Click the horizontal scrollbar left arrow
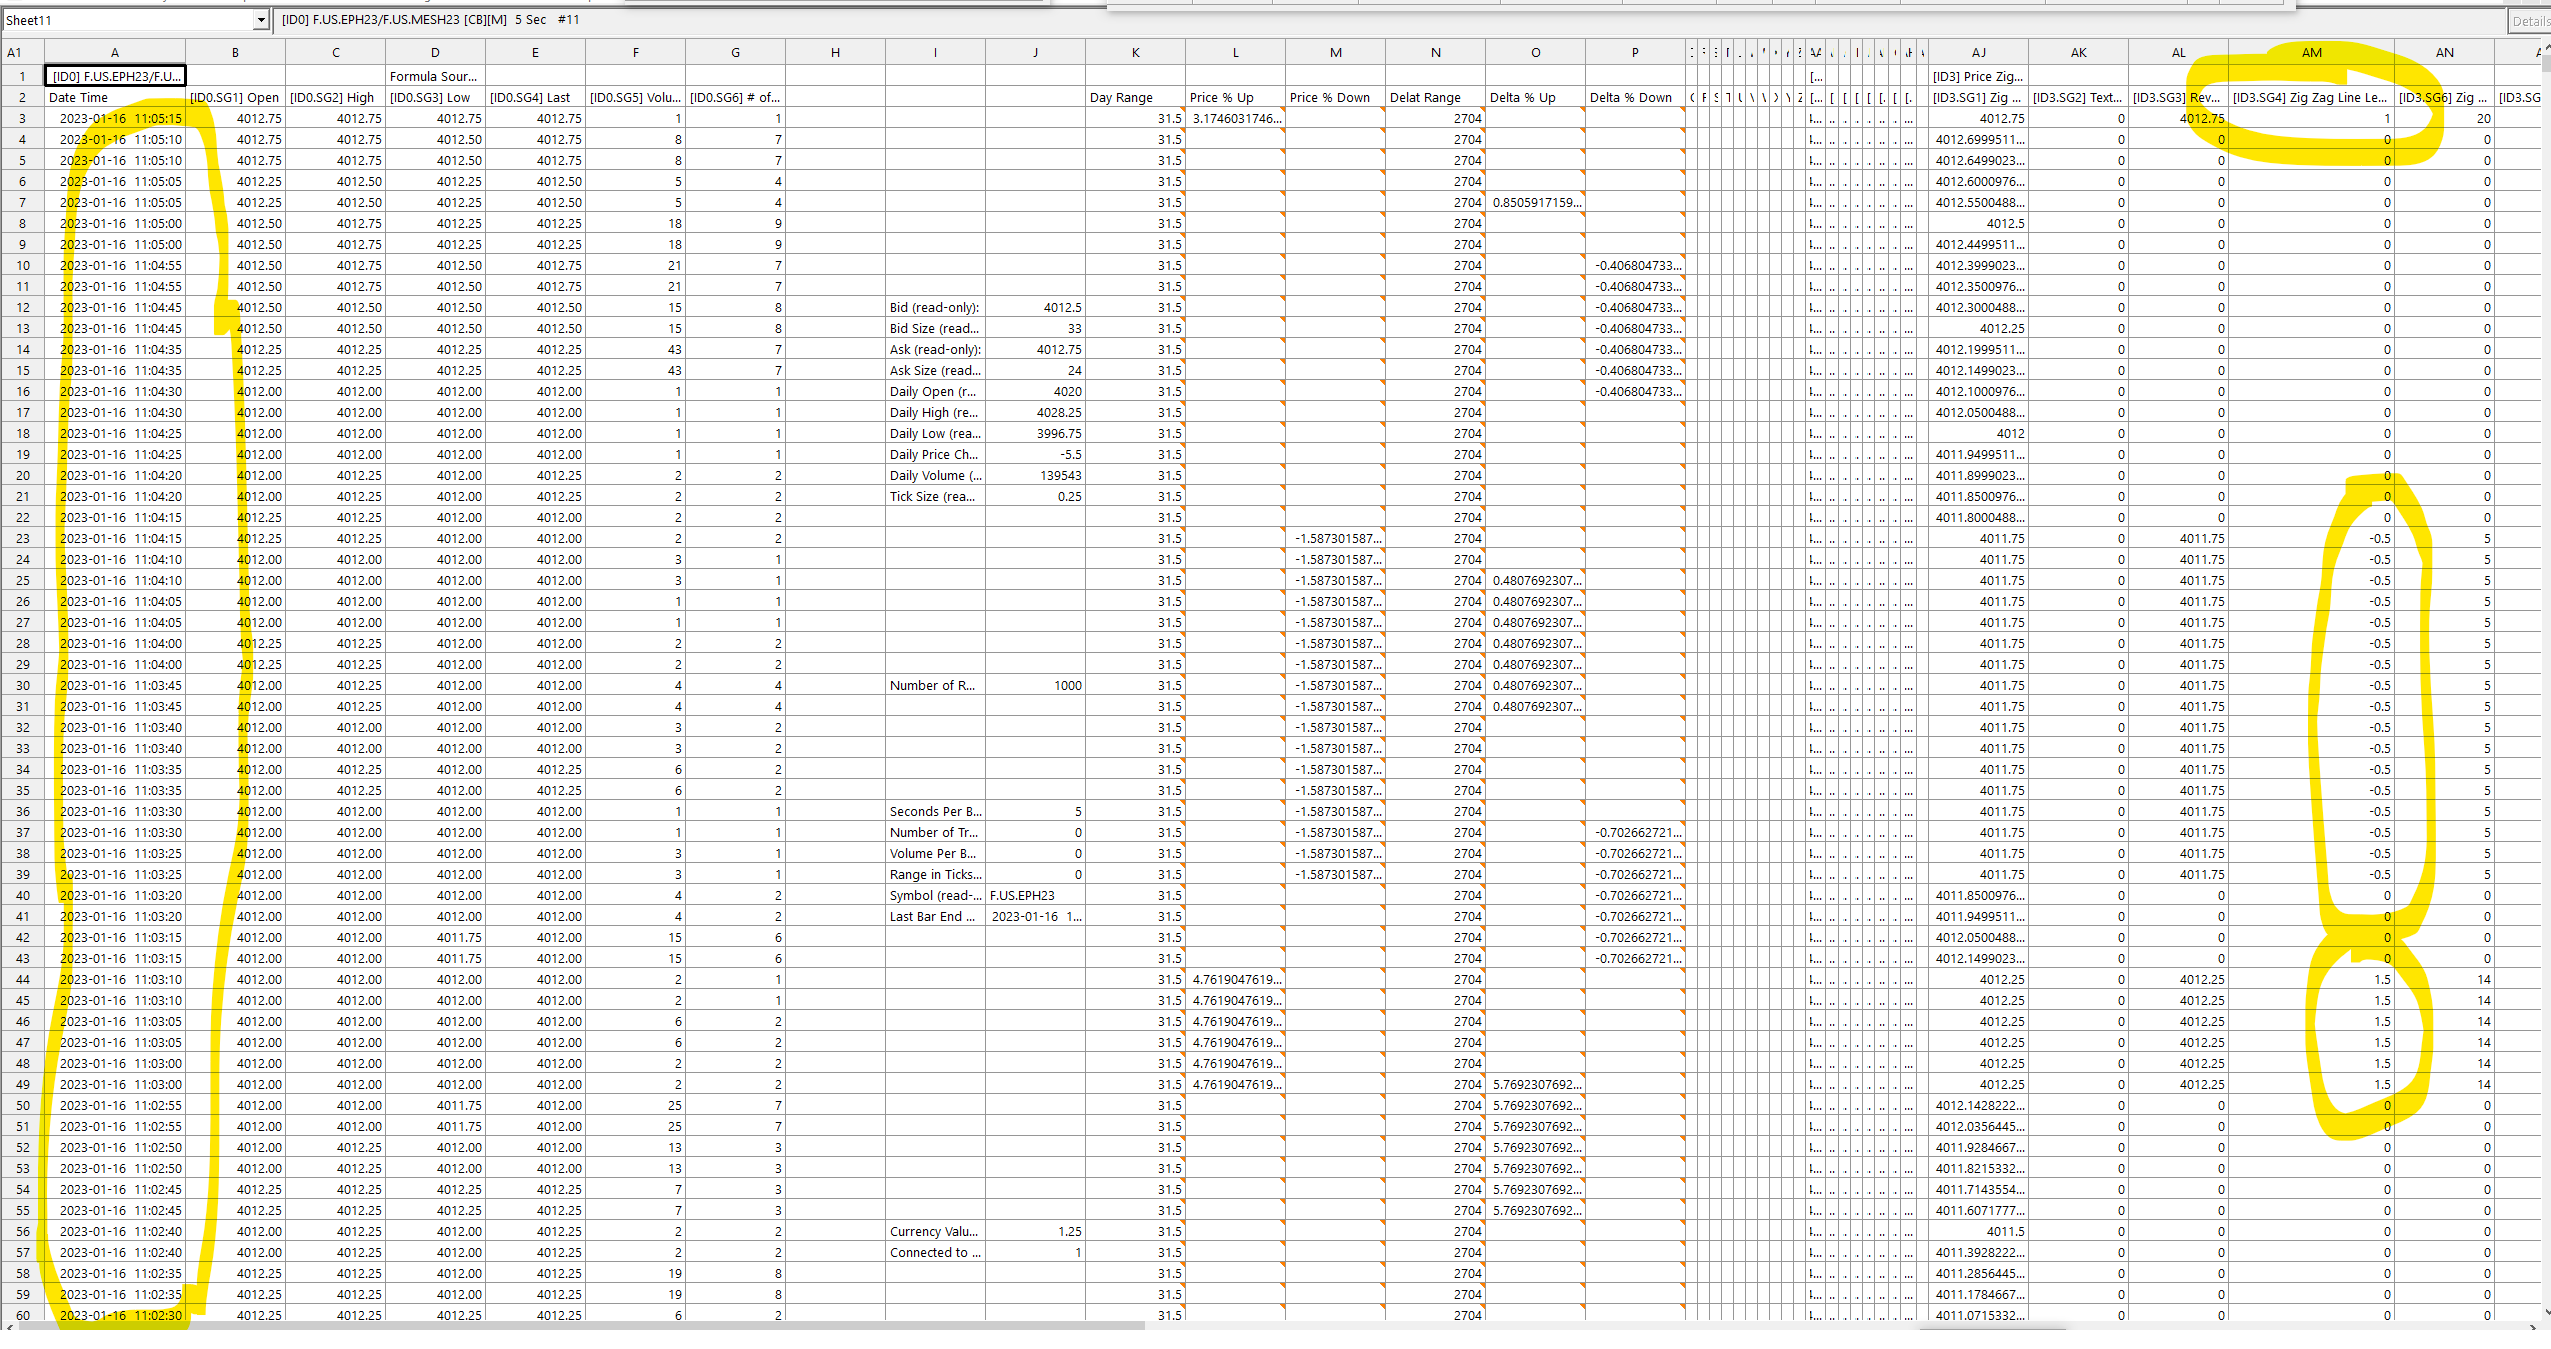 pos(9,1328)
